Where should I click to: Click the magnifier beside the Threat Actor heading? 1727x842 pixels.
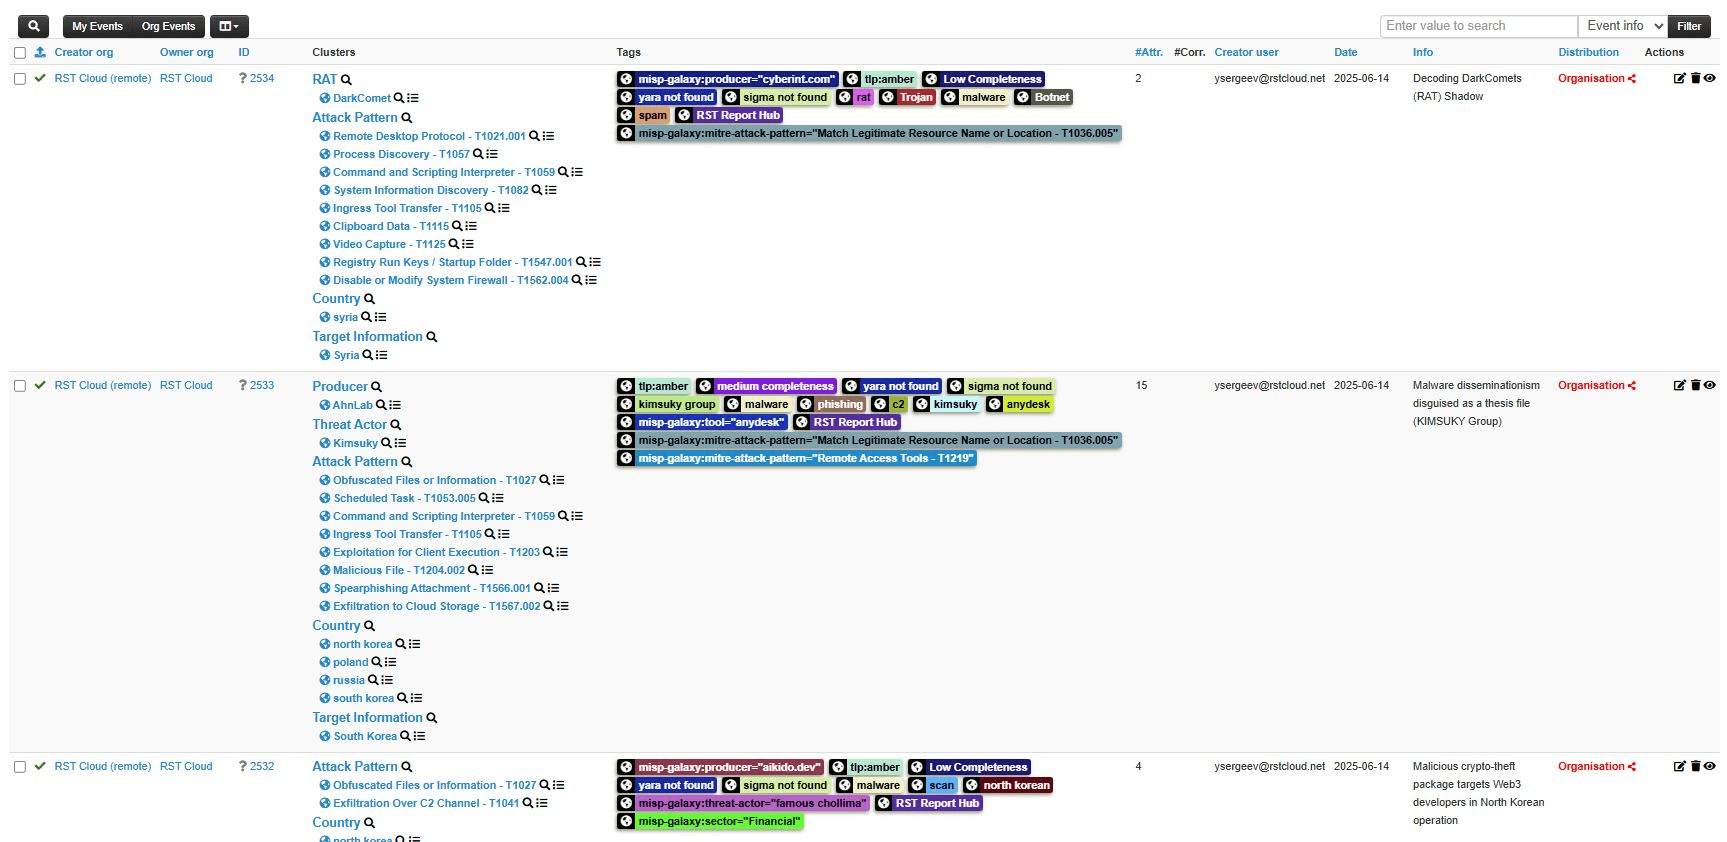[395, 425]
